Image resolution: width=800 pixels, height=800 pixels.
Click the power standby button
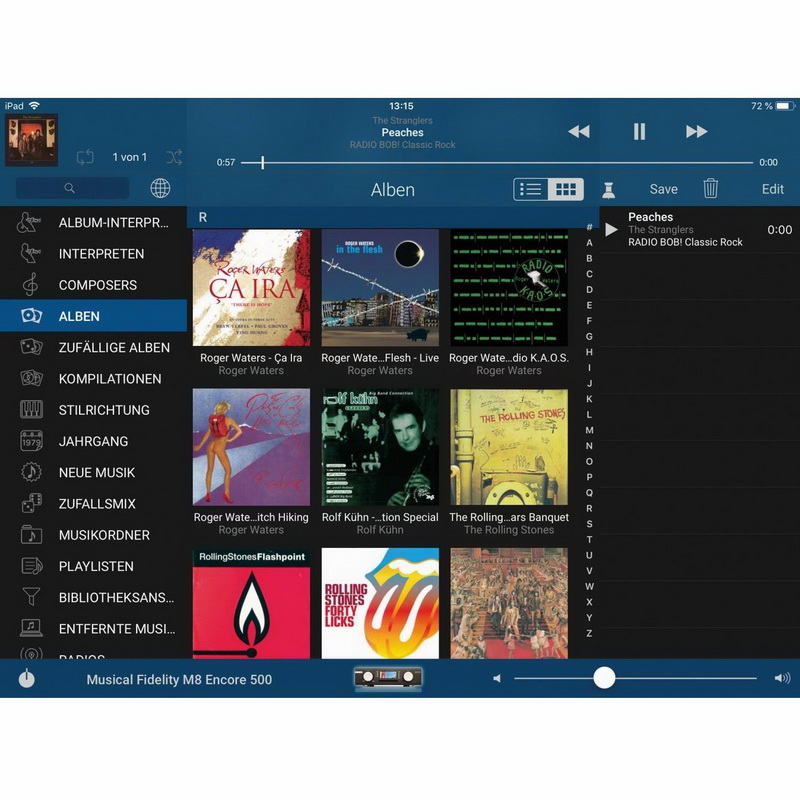point(27,679)
